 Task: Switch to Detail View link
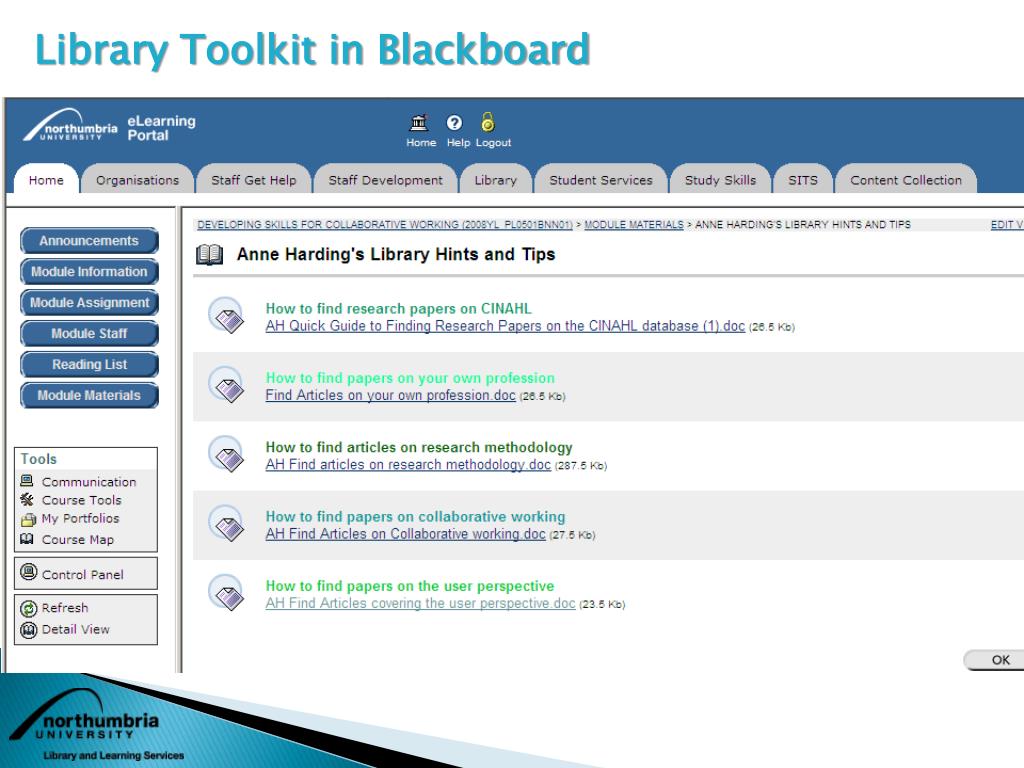pyautogui.click(x=76, y=630)
